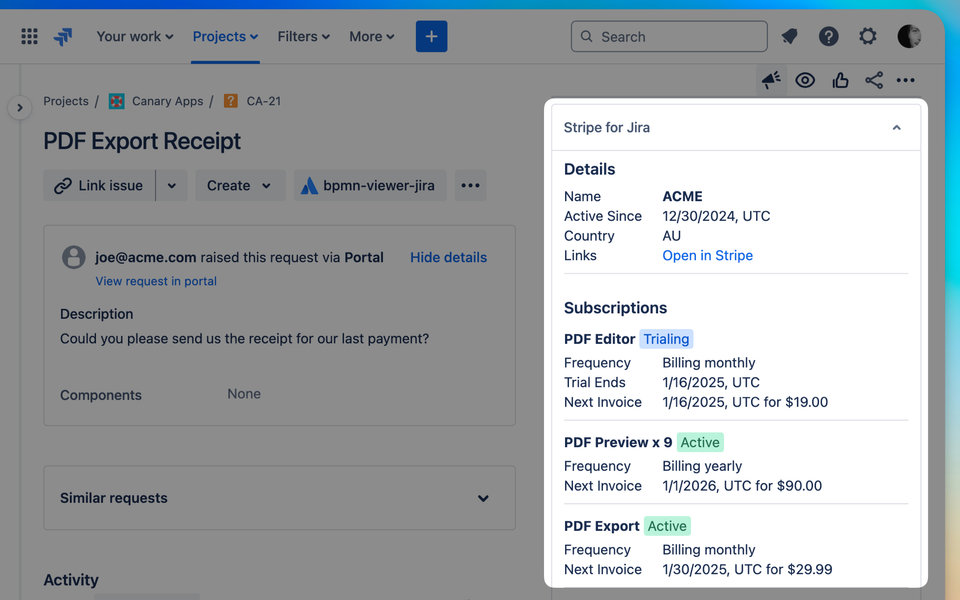This screenshot has width=960, height=600.
Task: Expand the Similar requests section
Action: (x=279, y=498)
